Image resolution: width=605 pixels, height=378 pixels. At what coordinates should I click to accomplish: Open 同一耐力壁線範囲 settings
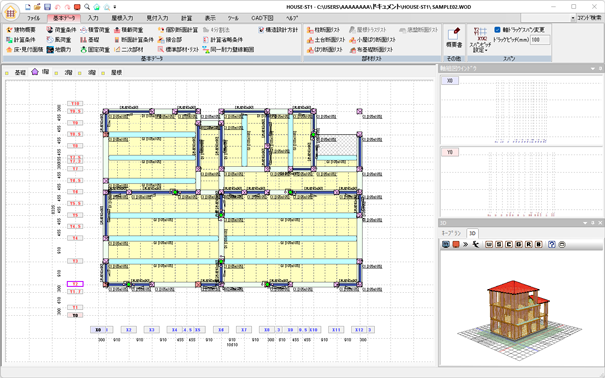(228, 50)
